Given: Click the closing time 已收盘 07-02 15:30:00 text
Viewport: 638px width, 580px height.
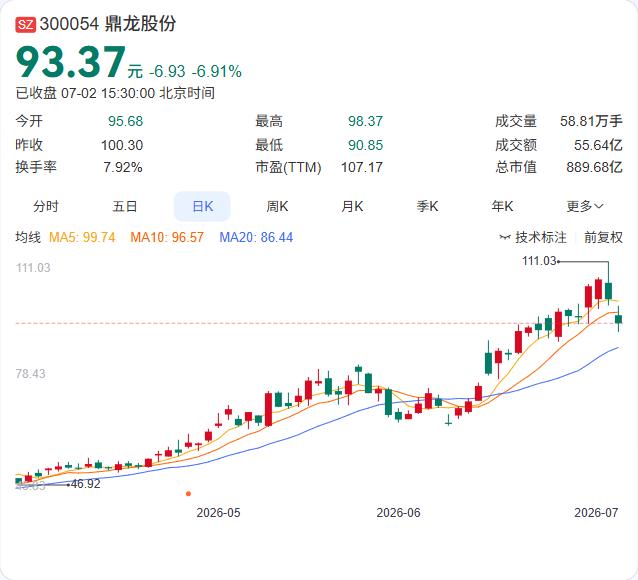Looking at the screenshot, I should click(115, 93).
